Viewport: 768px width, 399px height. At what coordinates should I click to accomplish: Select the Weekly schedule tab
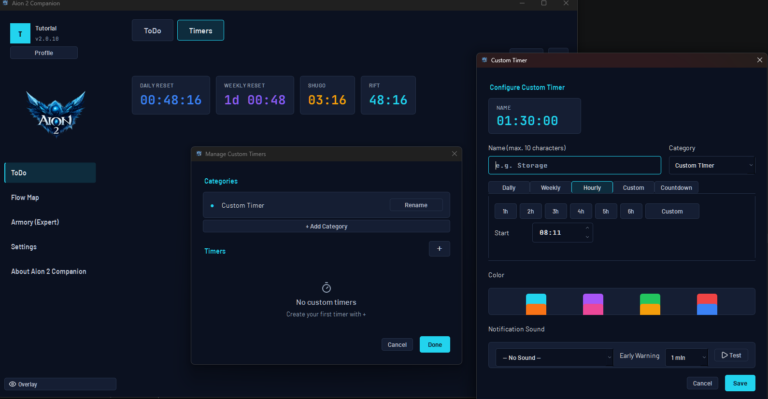pyautogui.click(x=550, y=188)
